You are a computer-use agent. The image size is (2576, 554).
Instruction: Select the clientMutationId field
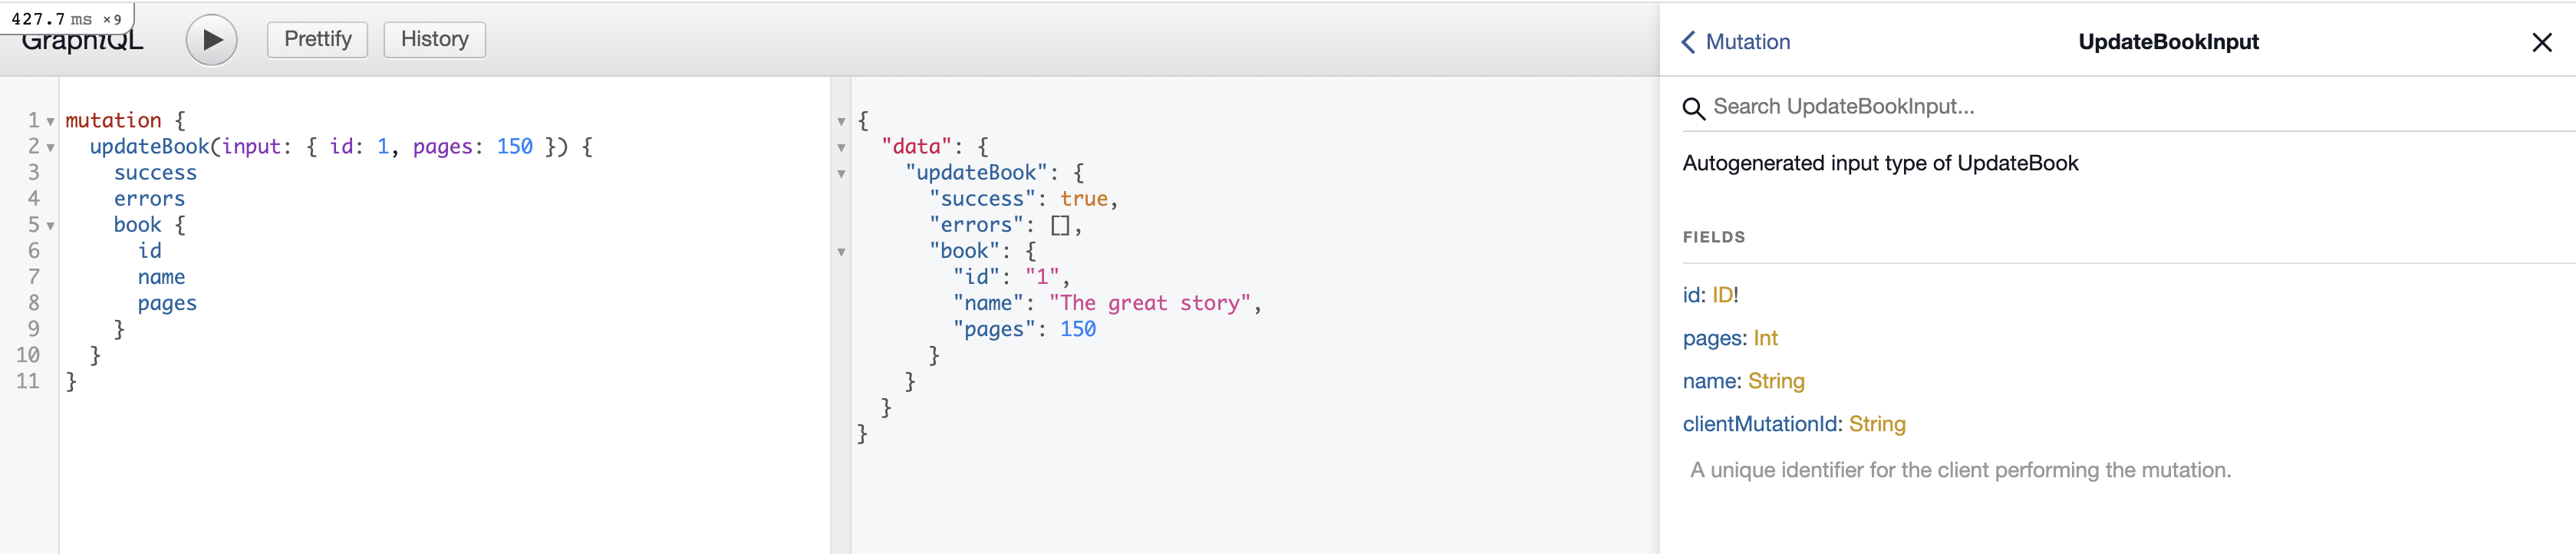(1761, 424)
